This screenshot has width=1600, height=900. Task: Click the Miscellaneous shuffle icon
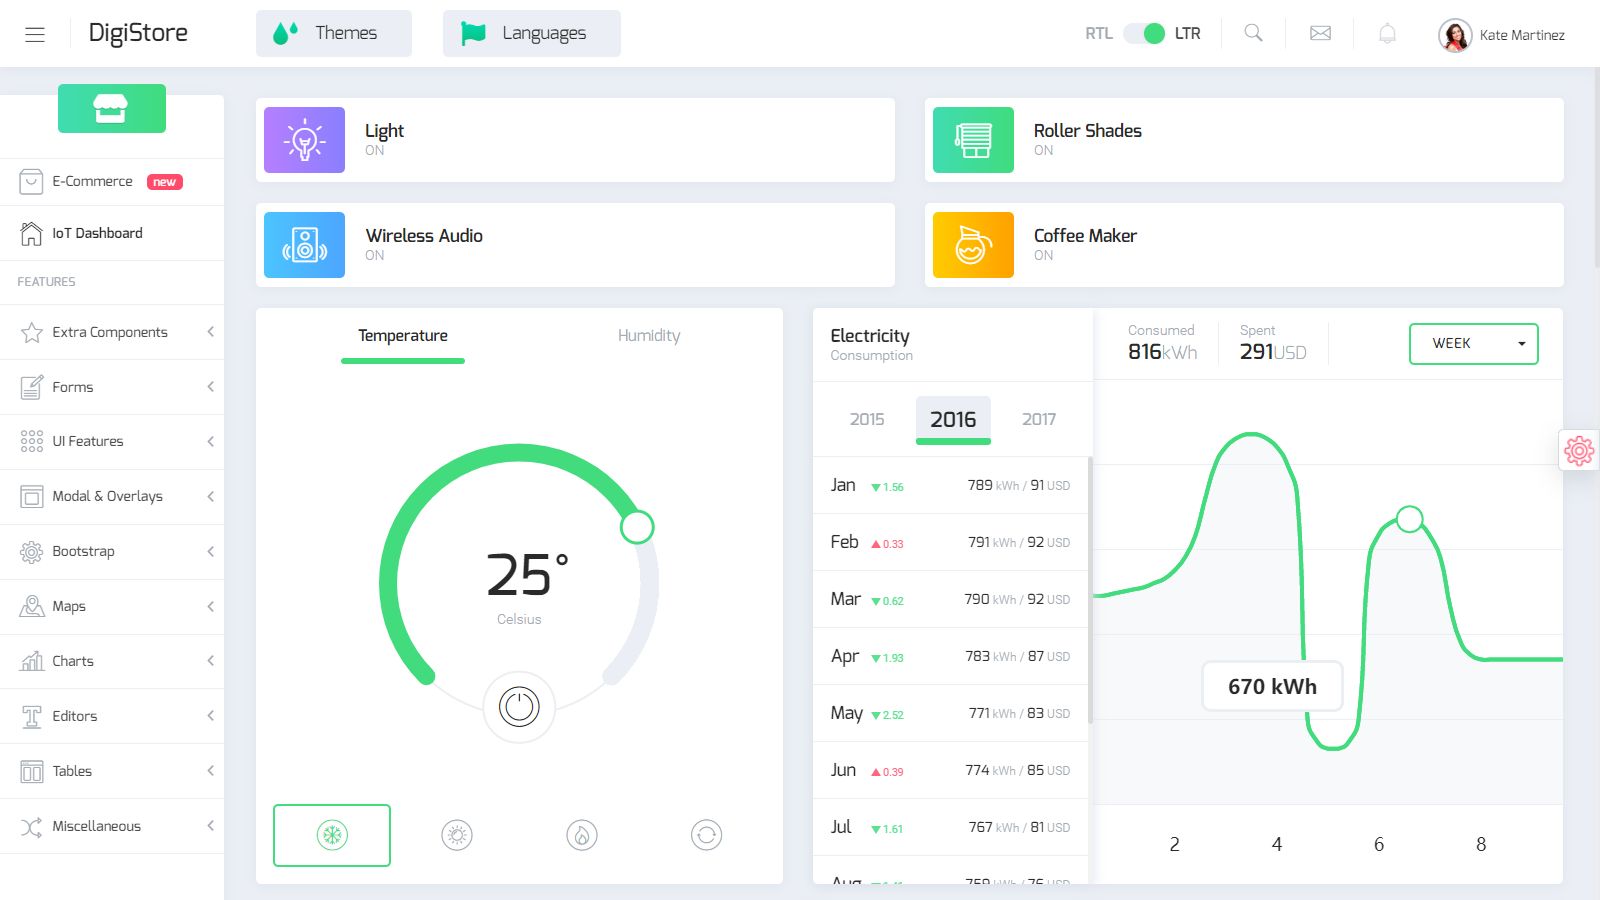tap(32, 826)
